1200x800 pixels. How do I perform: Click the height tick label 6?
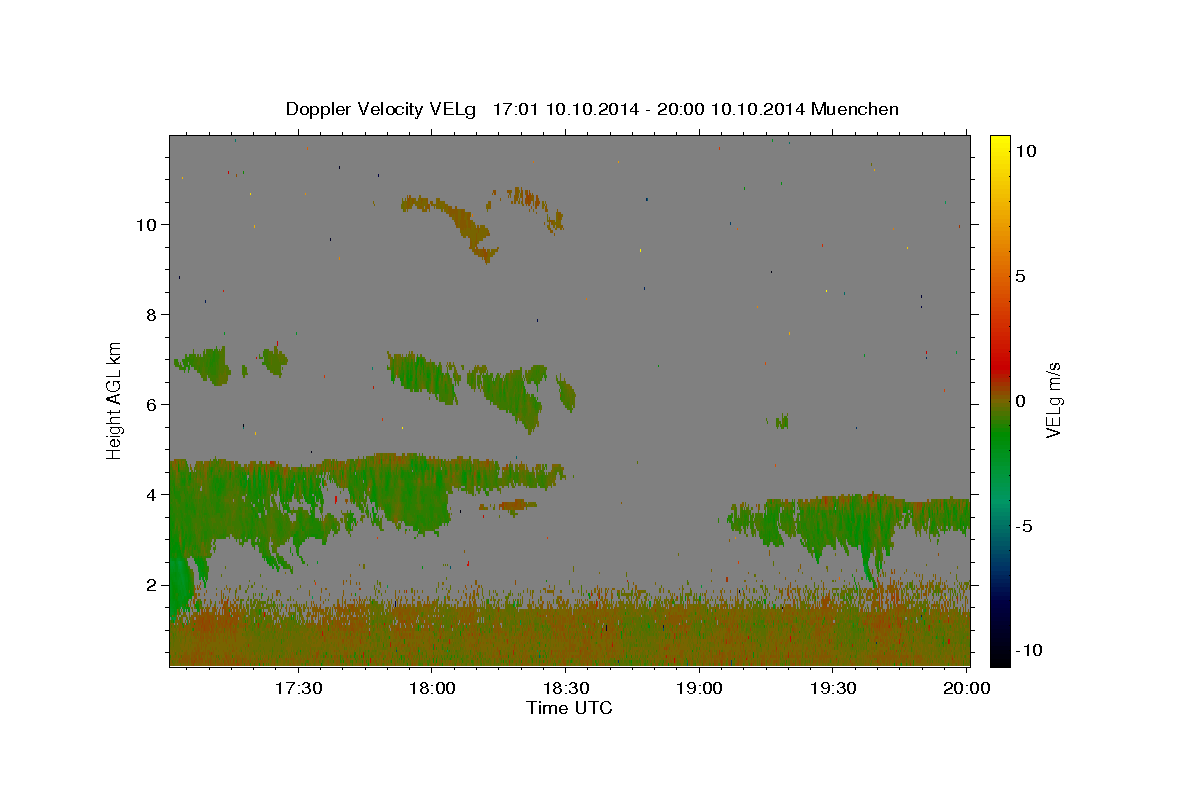pos(152,404)
